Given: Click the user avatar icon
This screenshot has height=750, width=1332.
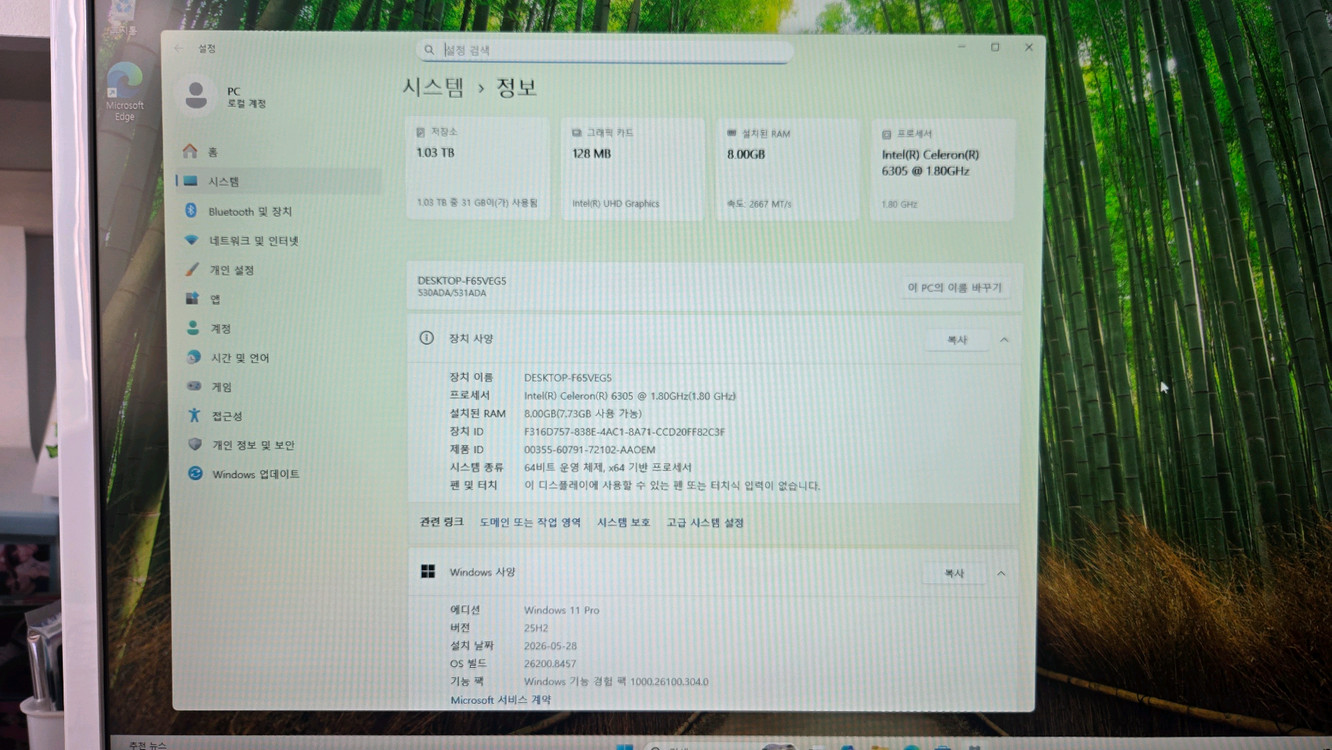Looking at the screenshot, I should point(196,96).
